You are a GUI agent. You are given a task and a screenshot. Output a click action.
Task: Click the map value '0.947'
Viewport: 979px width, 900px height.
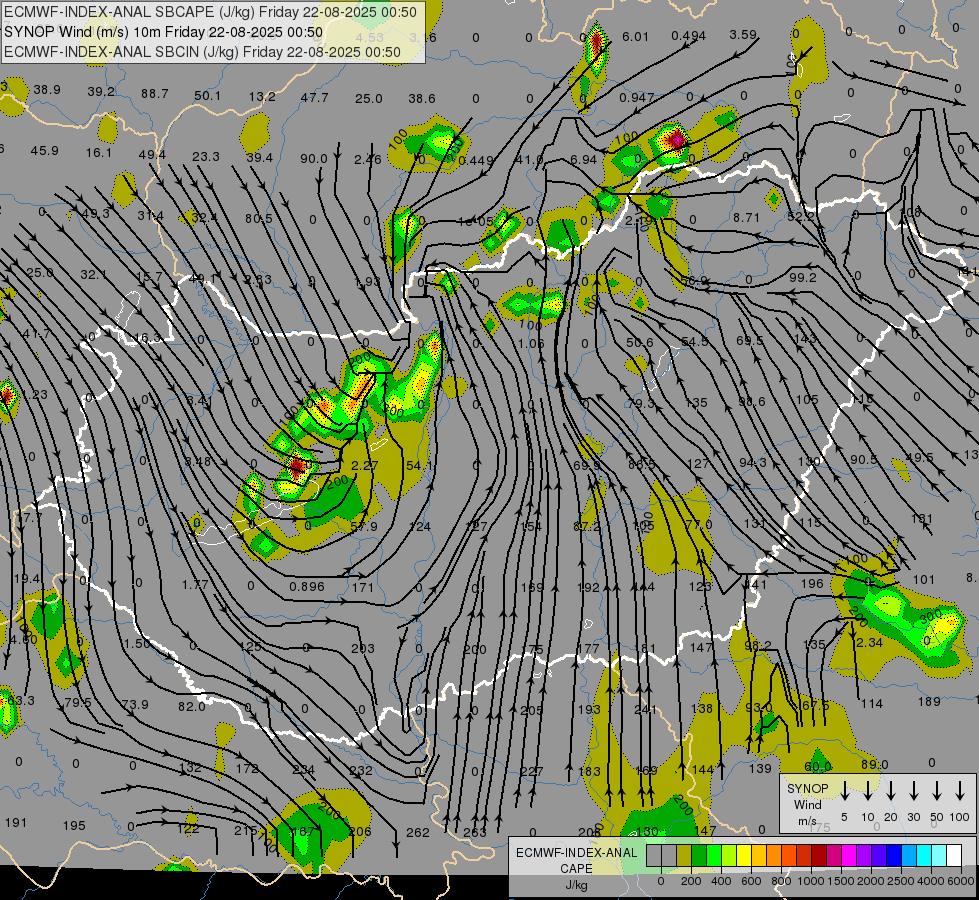(x=637, y=97)
